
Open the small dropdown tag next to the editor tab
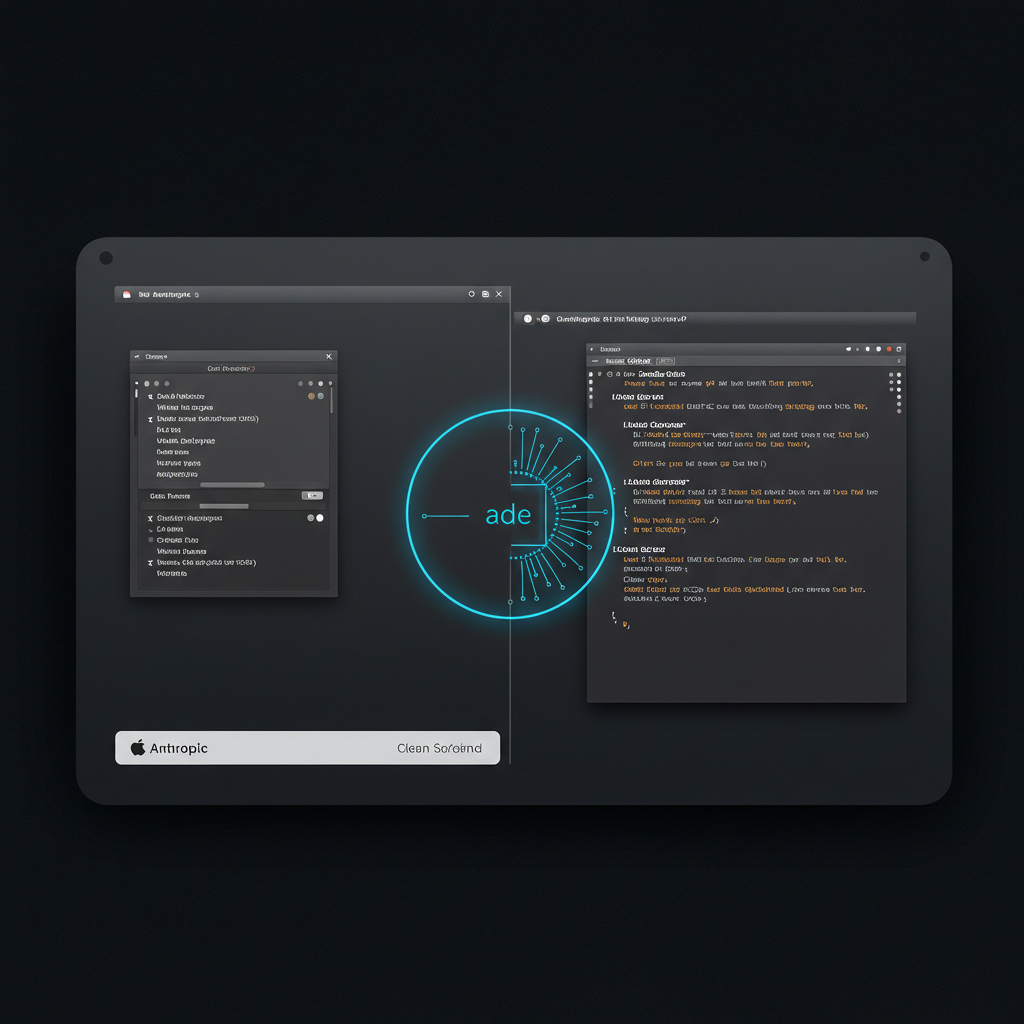[665, 361]
